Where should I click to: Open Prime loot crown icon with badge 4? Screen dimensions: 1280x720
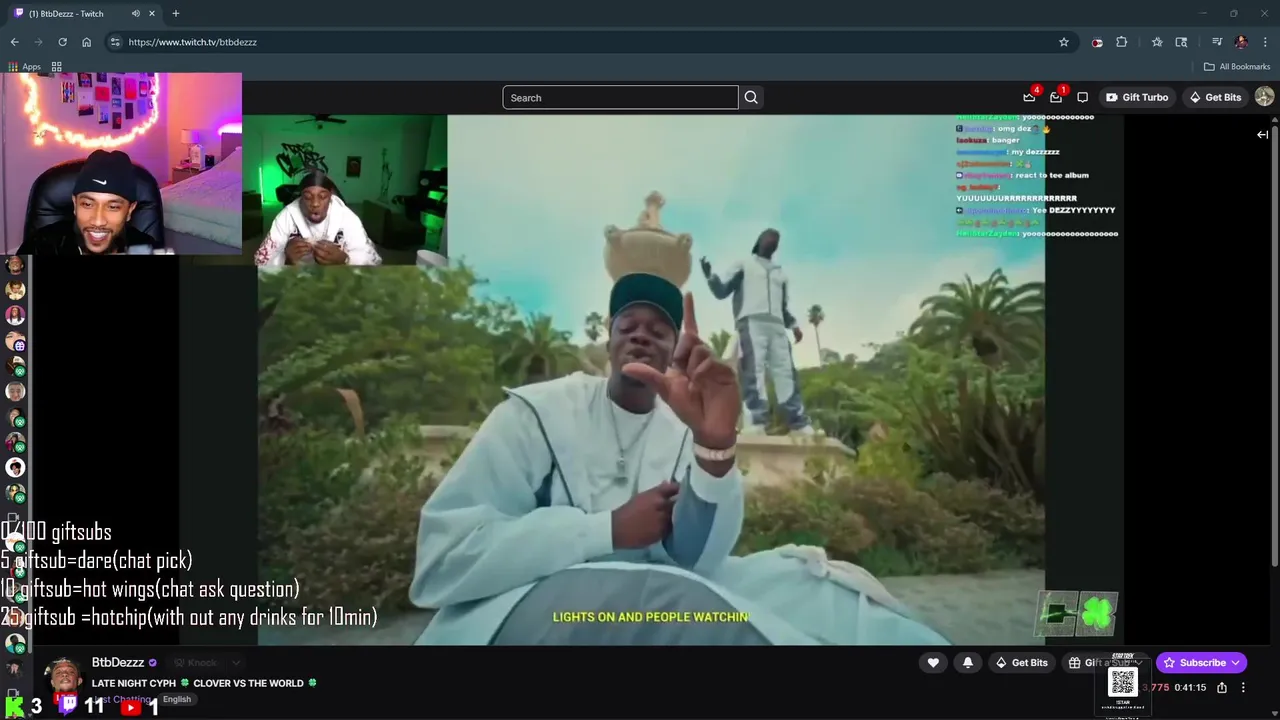pyautogui.click(x=1029, y=97)
